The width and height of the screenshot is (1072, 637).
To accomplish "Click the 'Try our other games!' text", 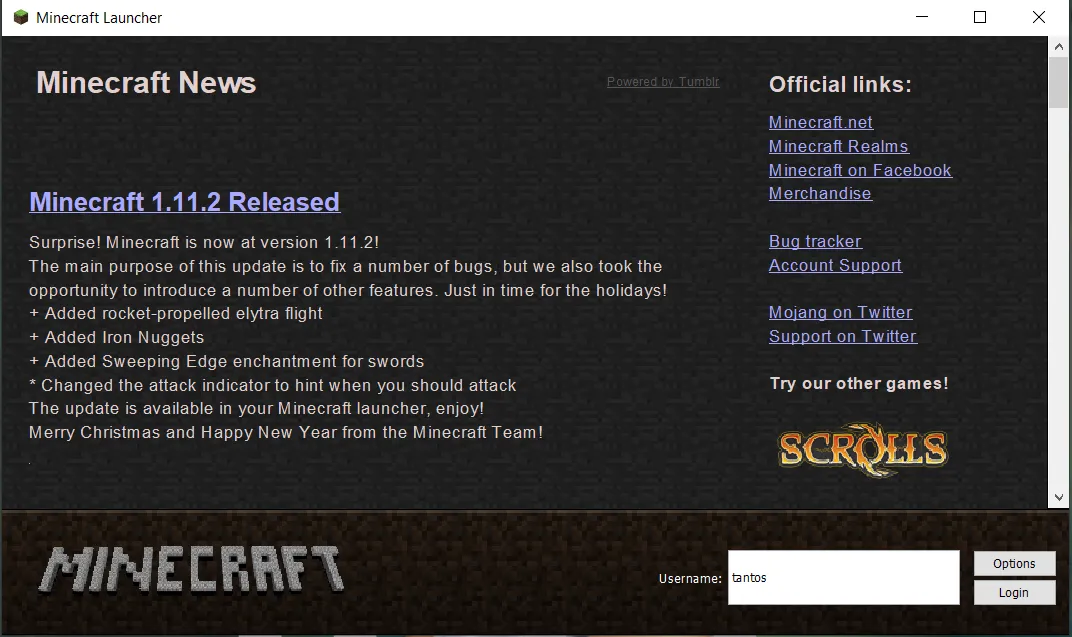I will [859, 383].
